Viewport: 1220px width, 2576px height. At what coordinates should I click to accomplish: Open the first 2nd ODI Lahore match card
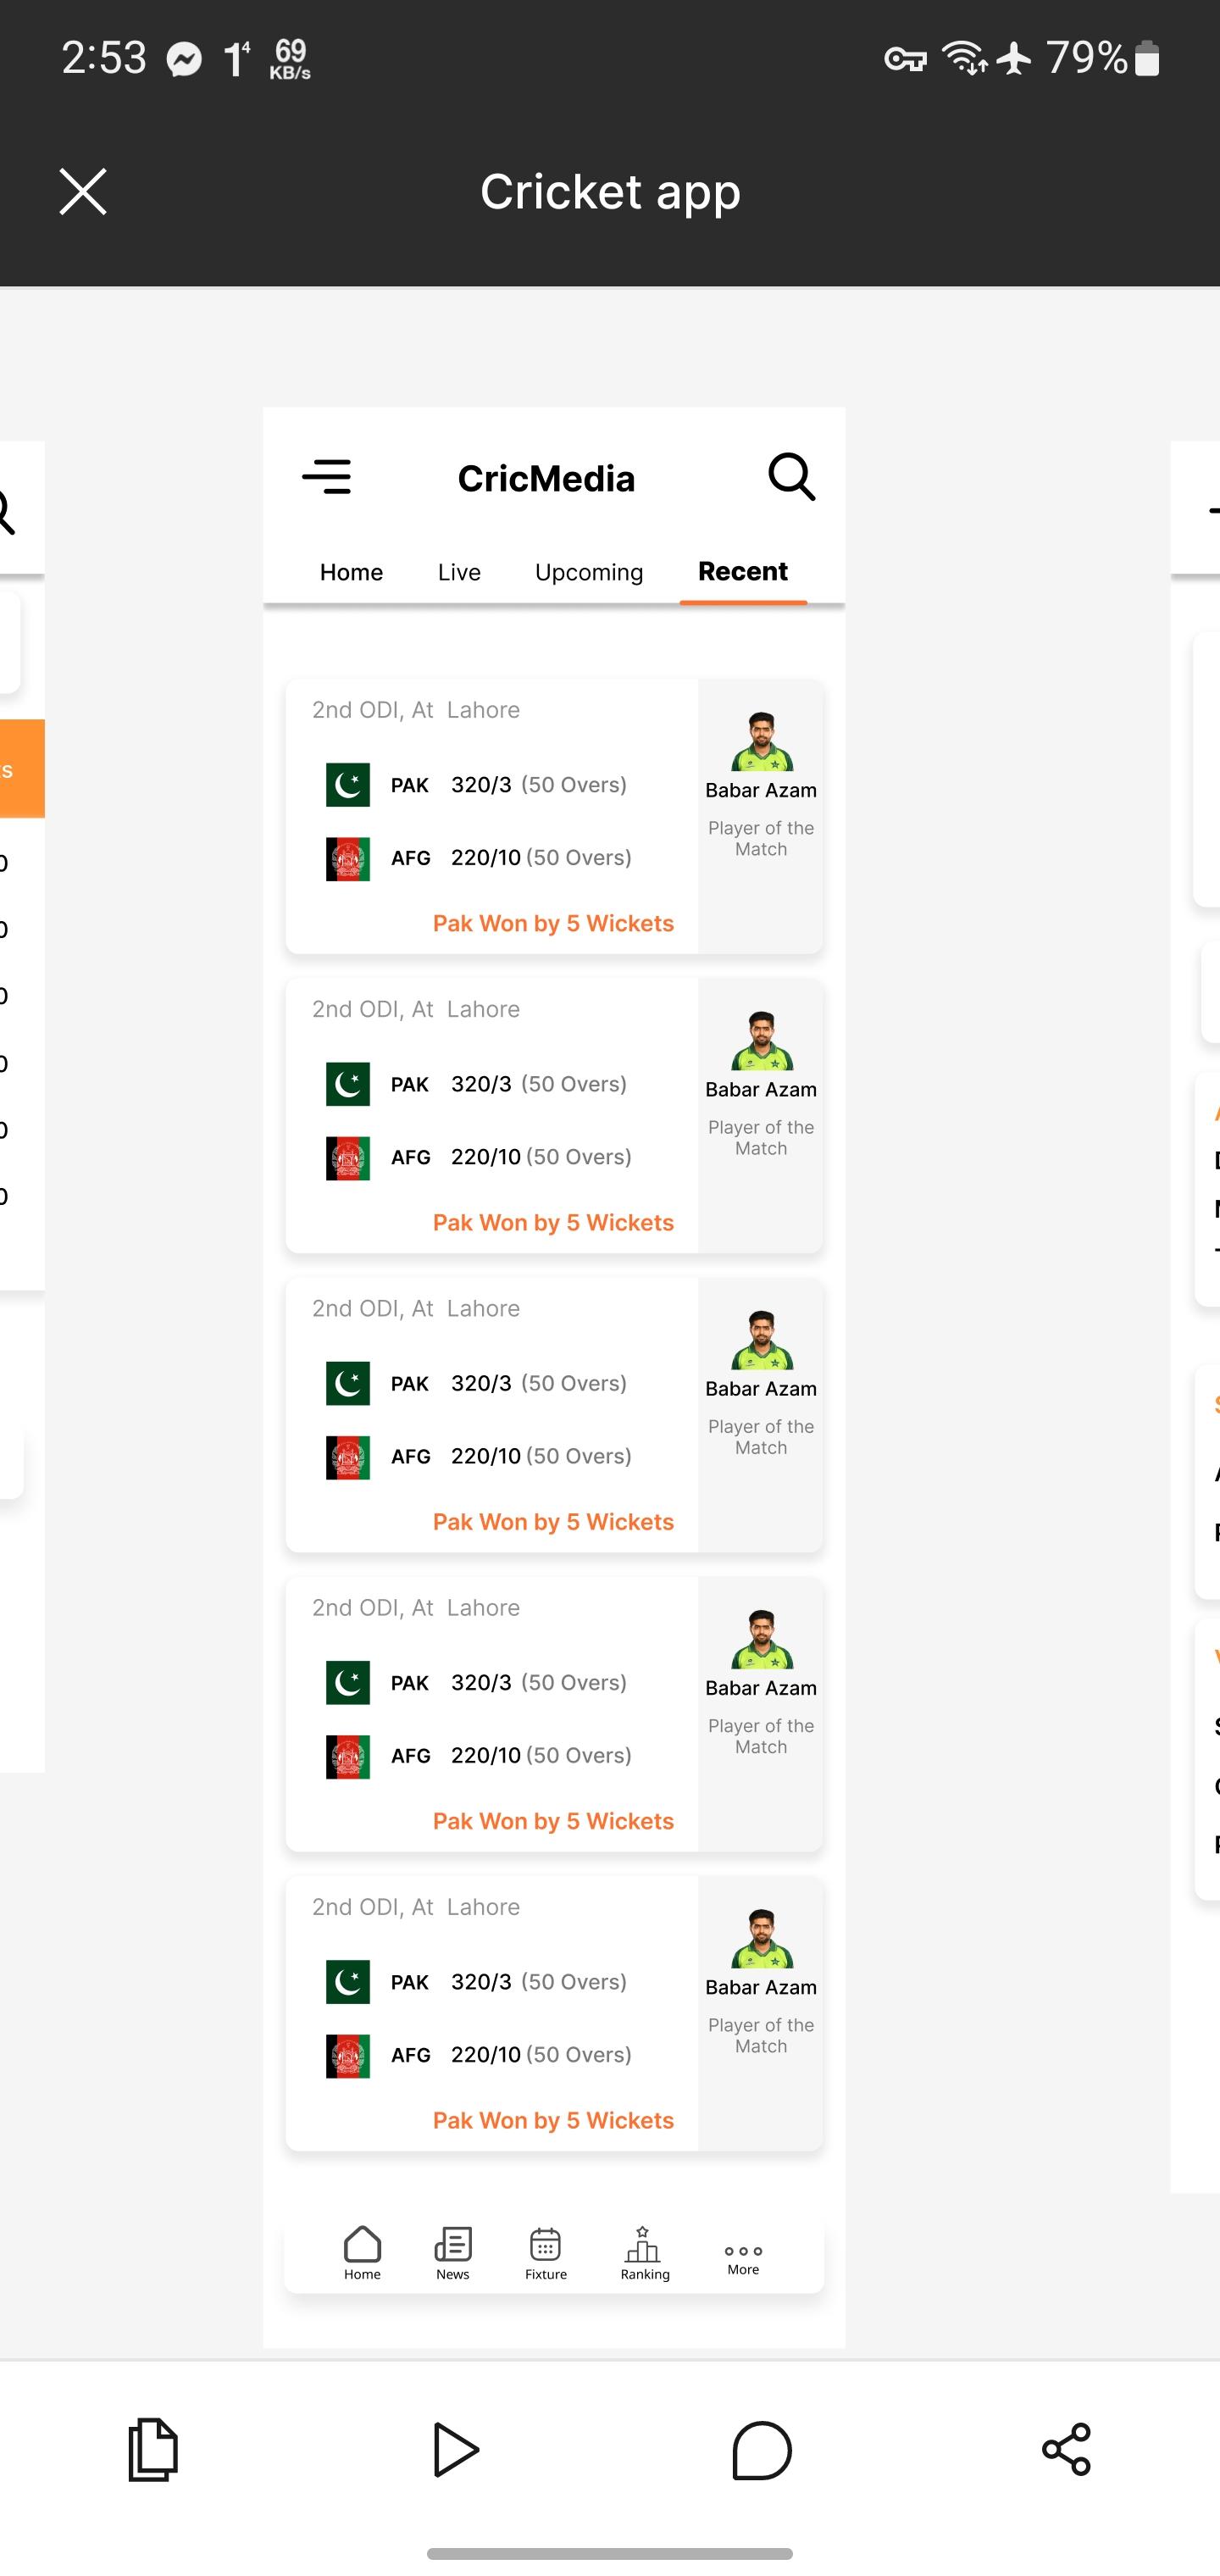pos(554,816)
